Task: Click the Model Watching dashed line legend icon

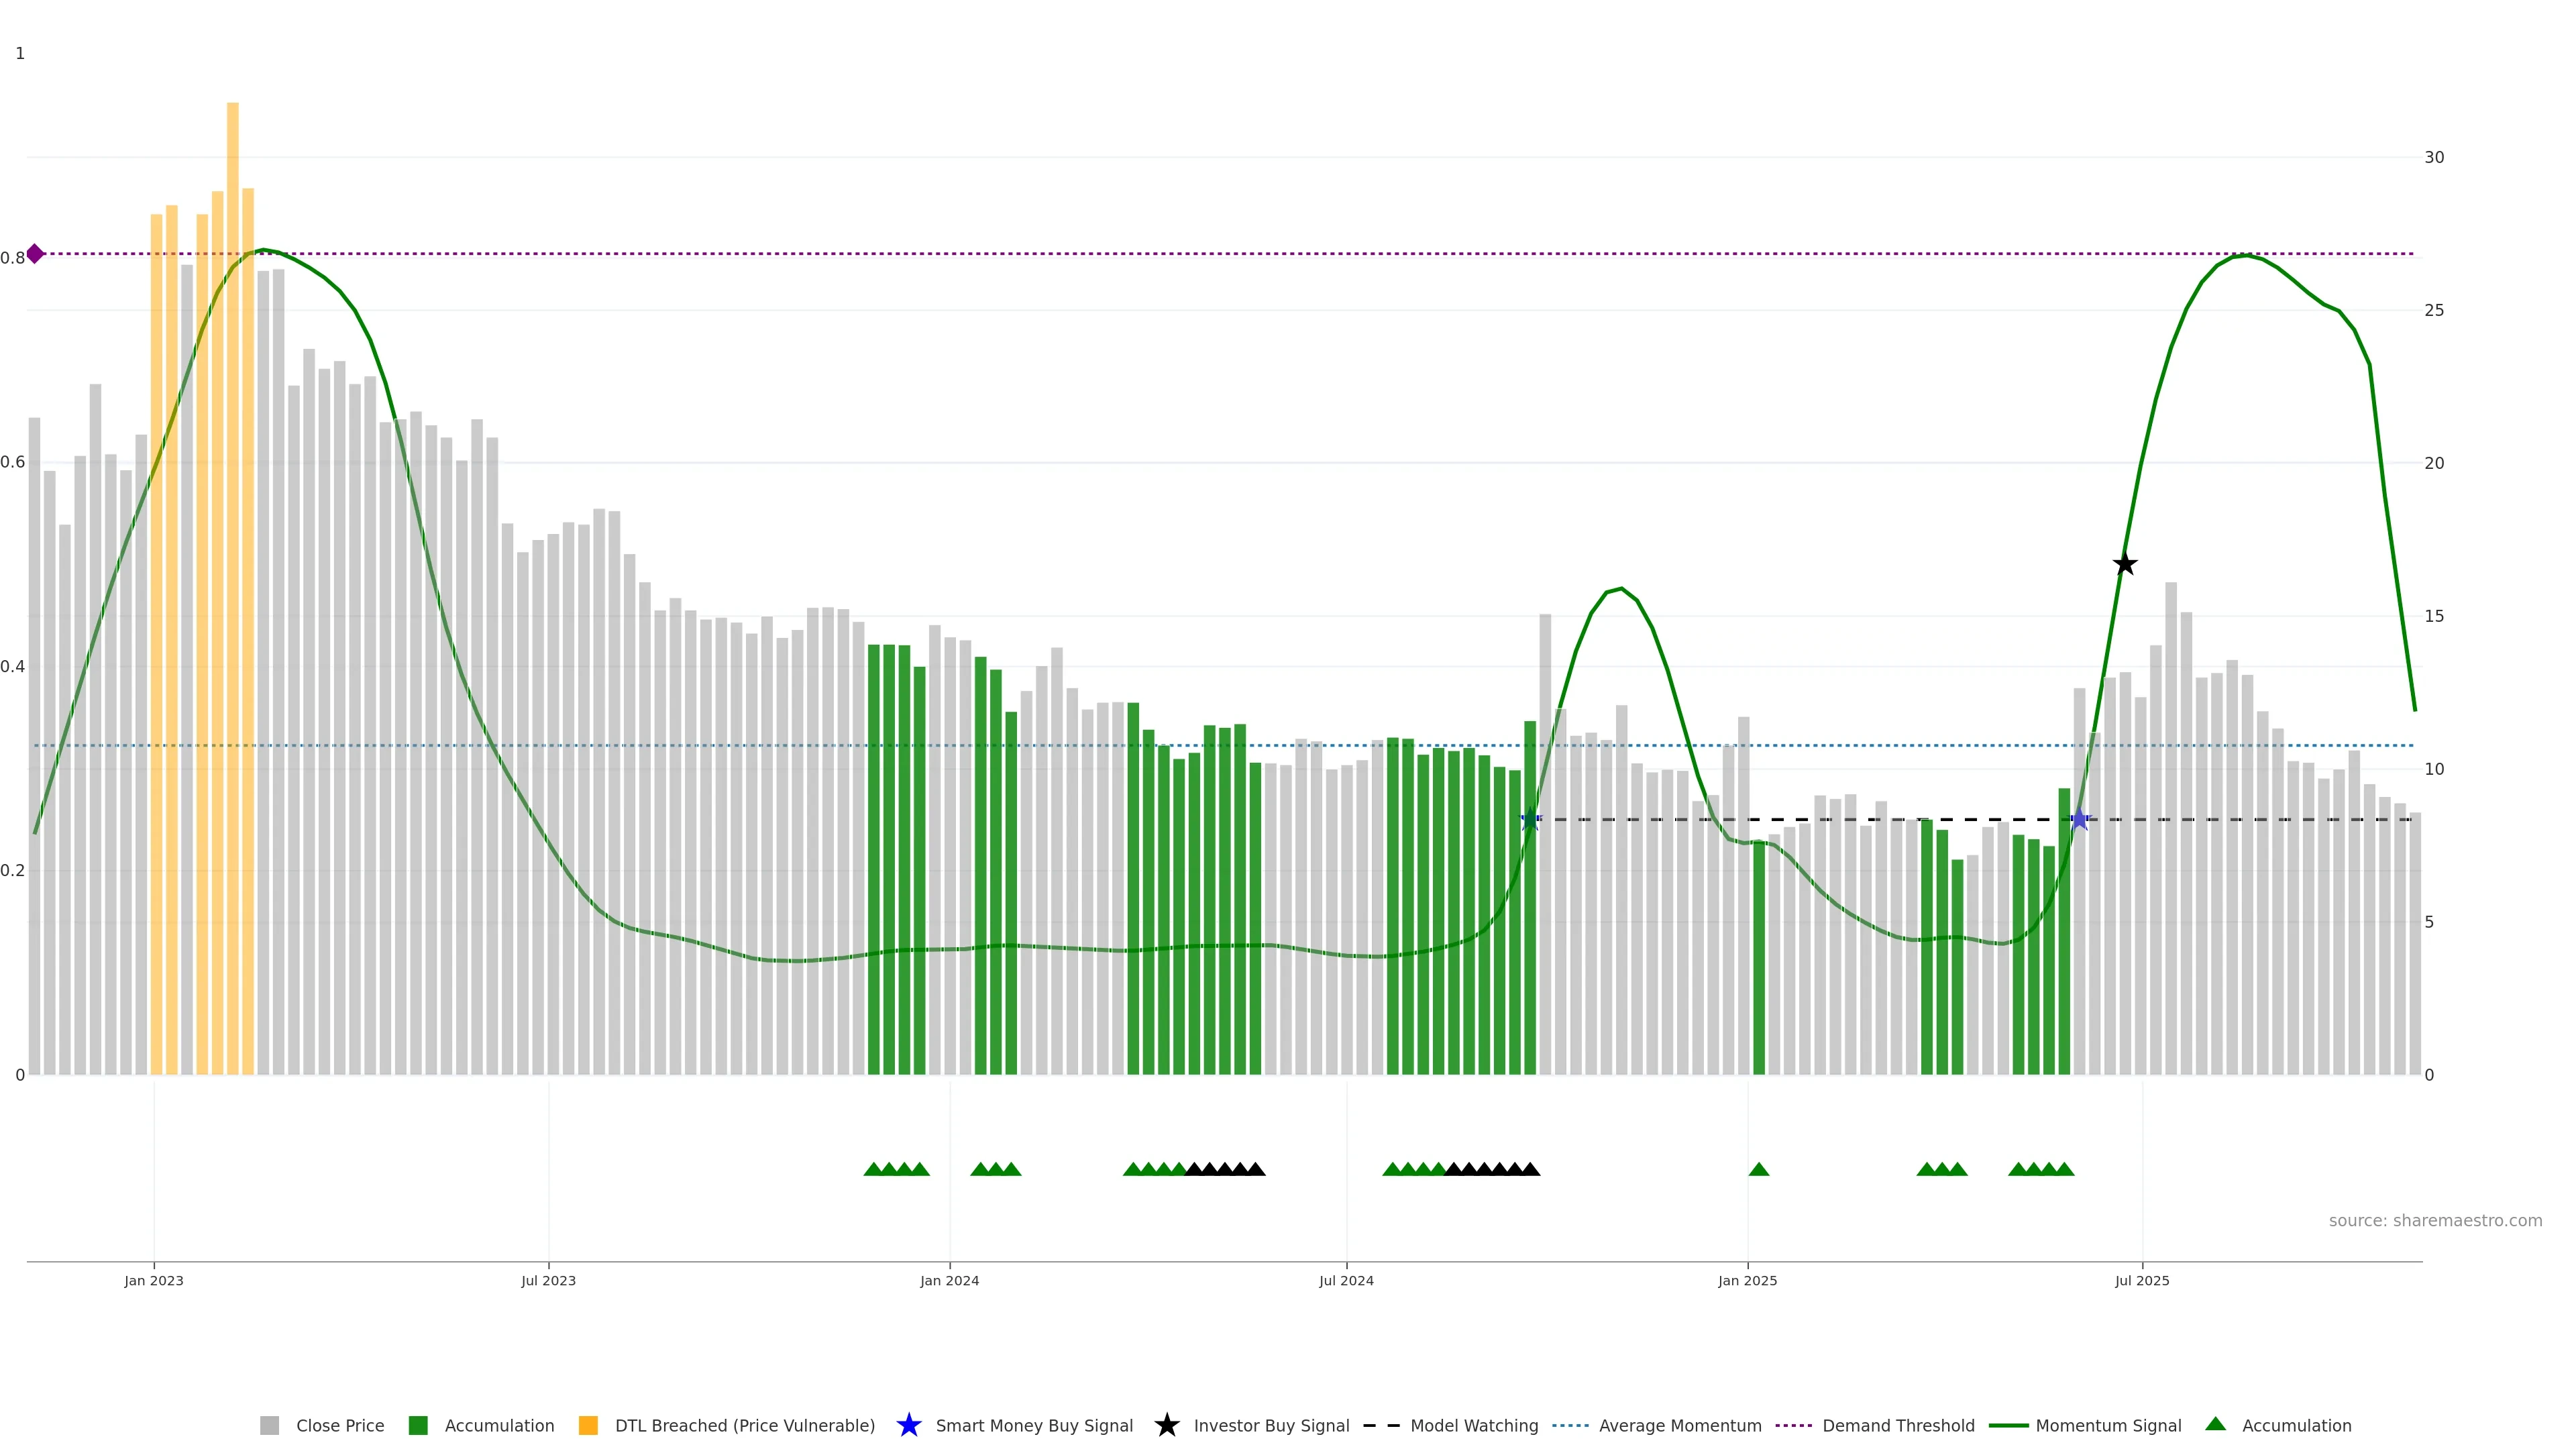Action: (1381, 1425)
